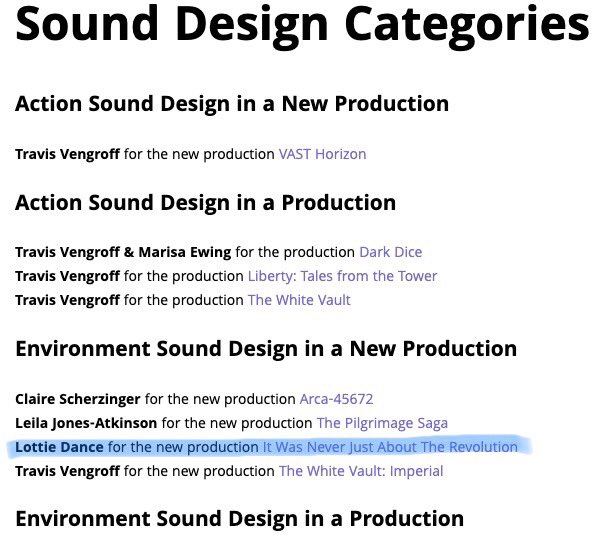Visit The Pilgrimage Saga link
Screen dimensions: 616x548
pos(382,423)
